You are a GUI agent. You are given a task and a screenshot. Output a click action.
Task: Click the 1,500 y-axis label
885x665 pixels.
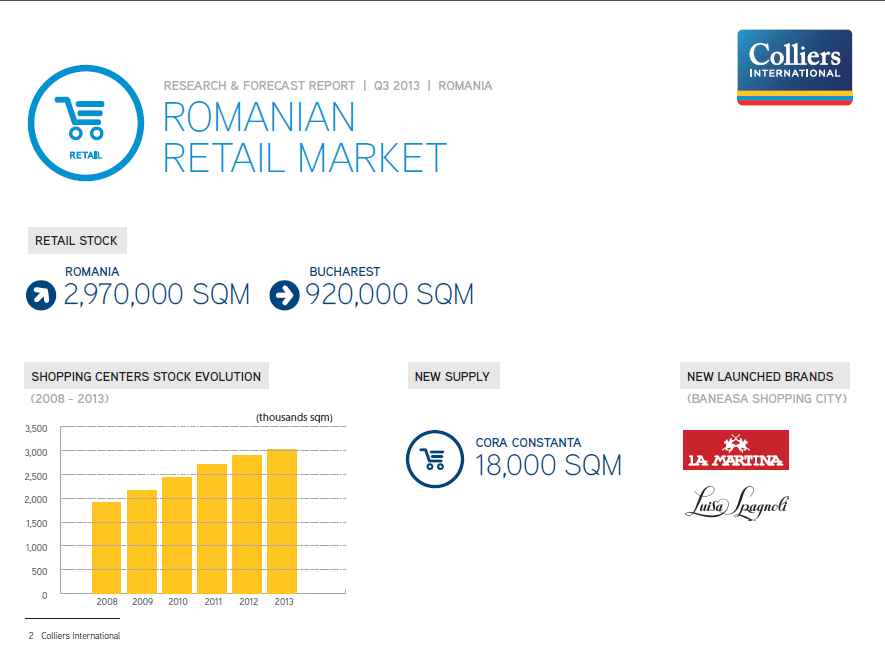36,523
